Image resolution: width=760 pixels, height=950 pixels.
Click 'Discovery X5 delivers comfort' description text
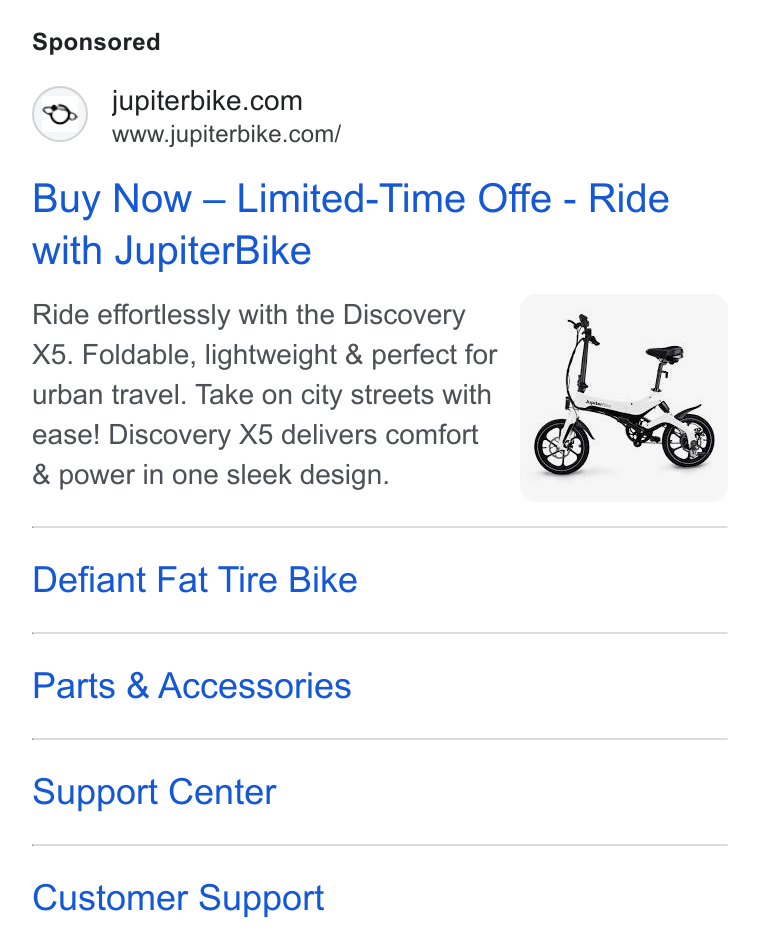point(293,435)
